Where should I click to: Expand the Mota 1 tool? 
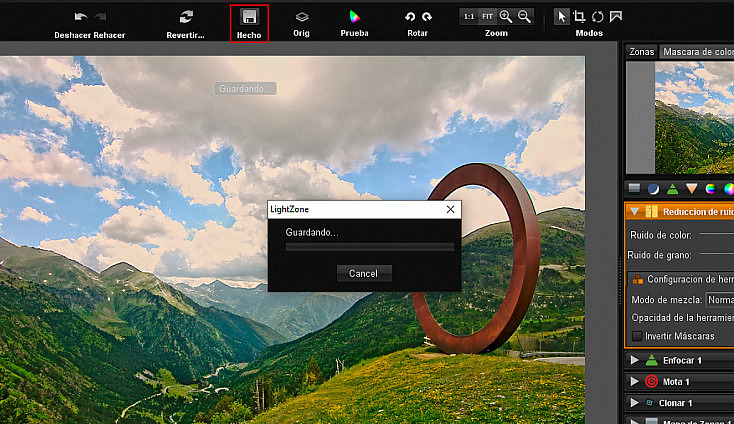pos(634,381)
